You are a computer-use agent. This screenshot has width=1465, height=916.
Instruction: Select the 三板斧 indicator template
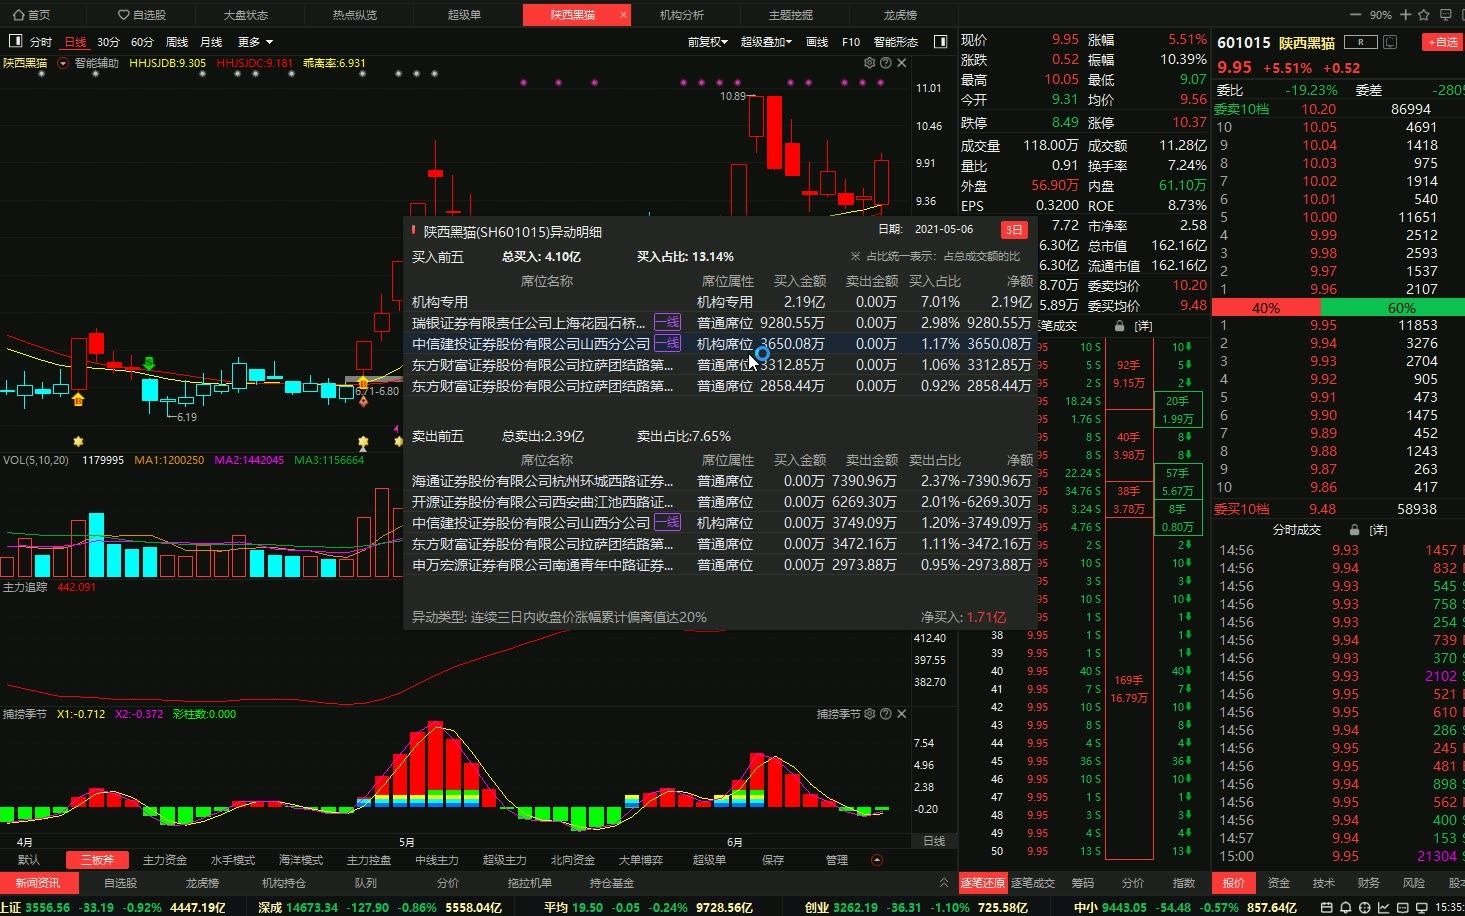pyautogui.click(x=97, y=860)
